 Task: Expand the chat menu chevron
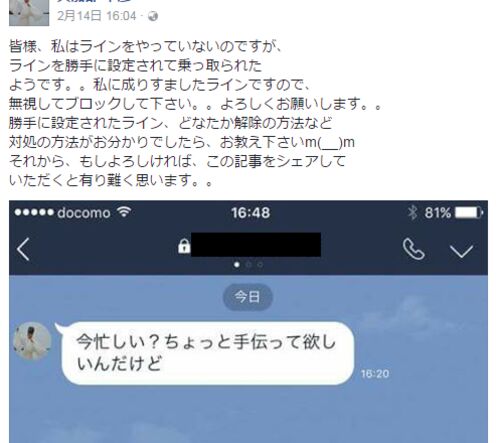(x=461, y=252)
